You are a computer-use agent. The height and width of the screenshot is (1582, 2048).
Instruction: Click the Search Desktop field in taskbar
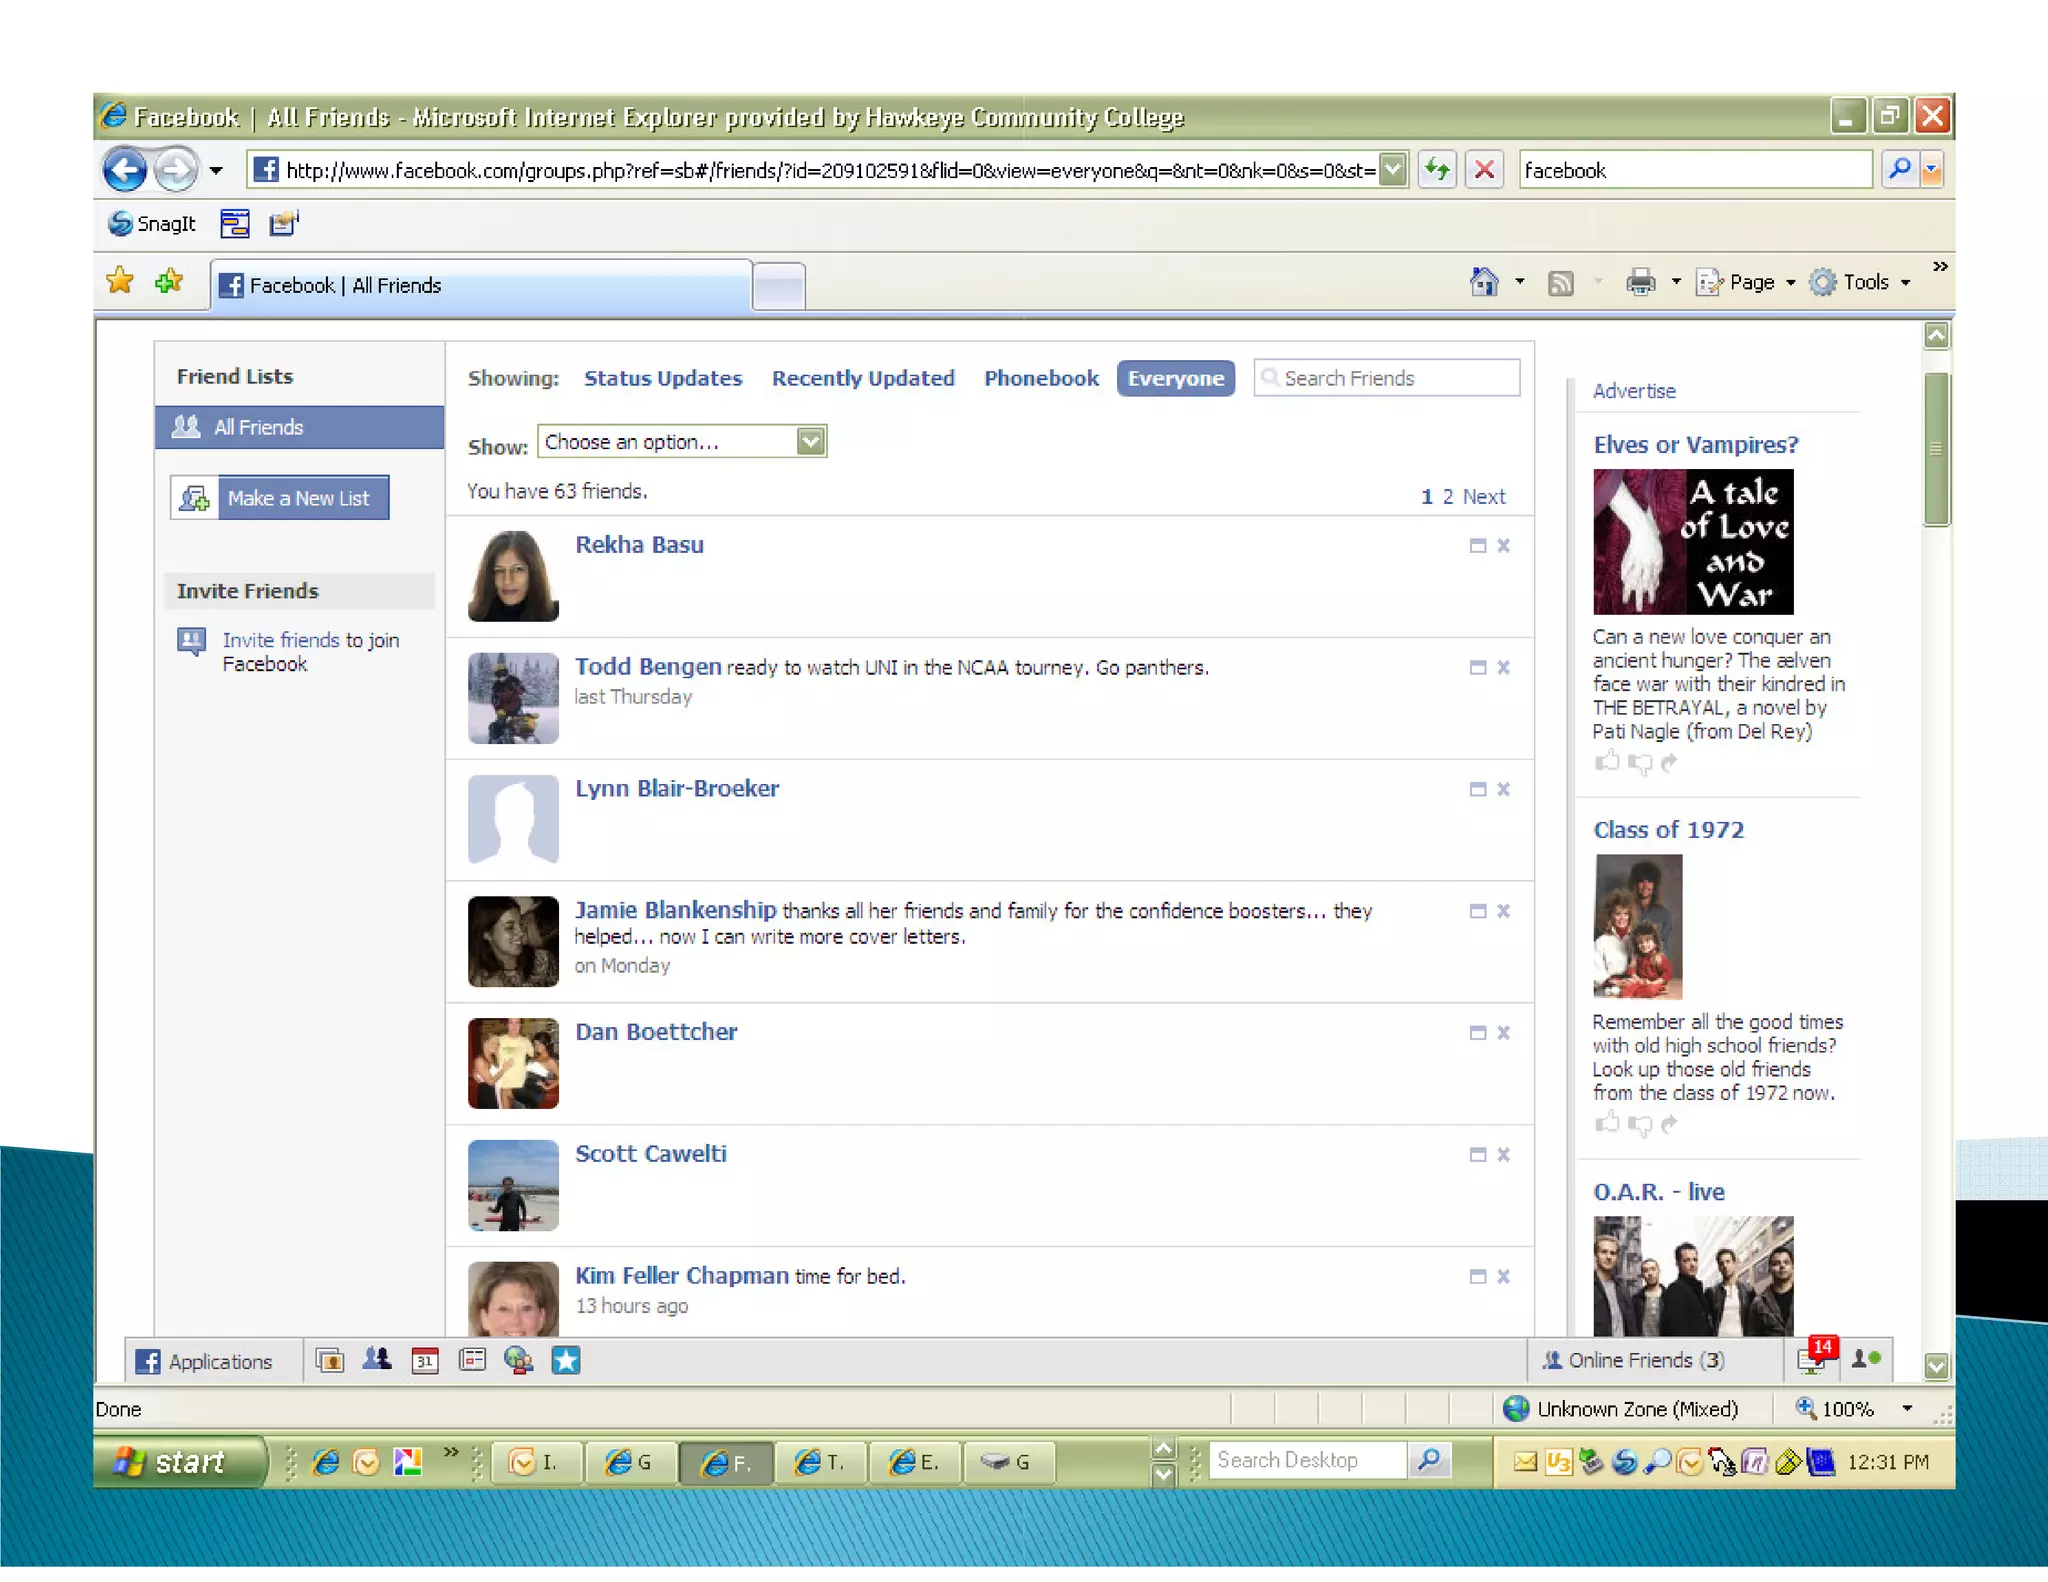coord(1306,1460)
